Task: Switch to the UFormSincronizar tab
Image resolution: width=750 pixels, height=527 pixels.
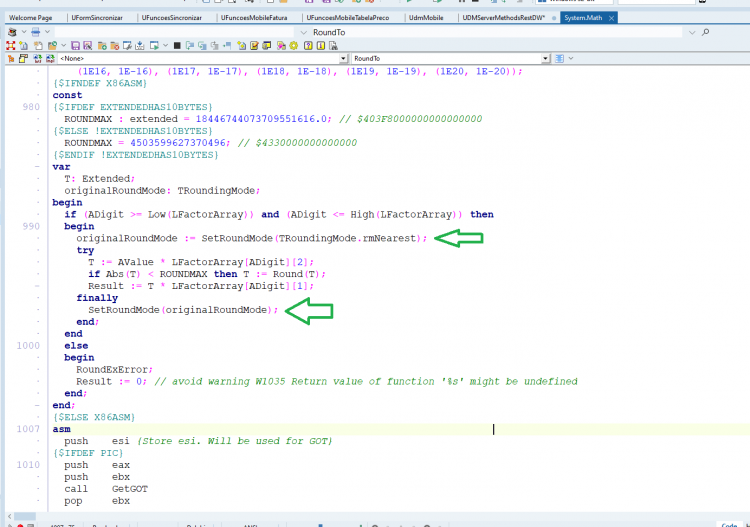Action: pos(97,18)
